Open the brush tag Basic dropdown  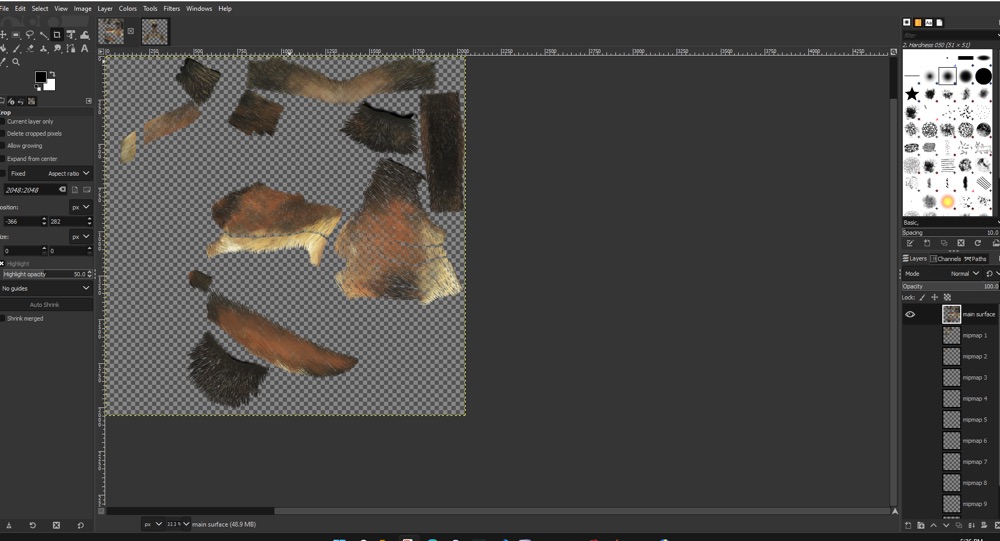[950, 223]
